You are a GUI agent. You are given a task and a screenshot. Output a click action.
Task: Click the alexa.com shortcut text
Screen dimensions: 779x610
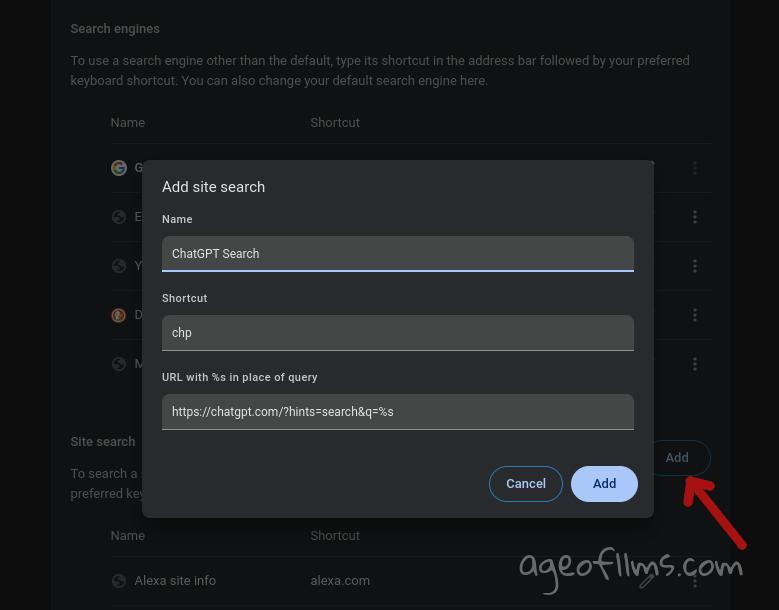tap(340, 581)
